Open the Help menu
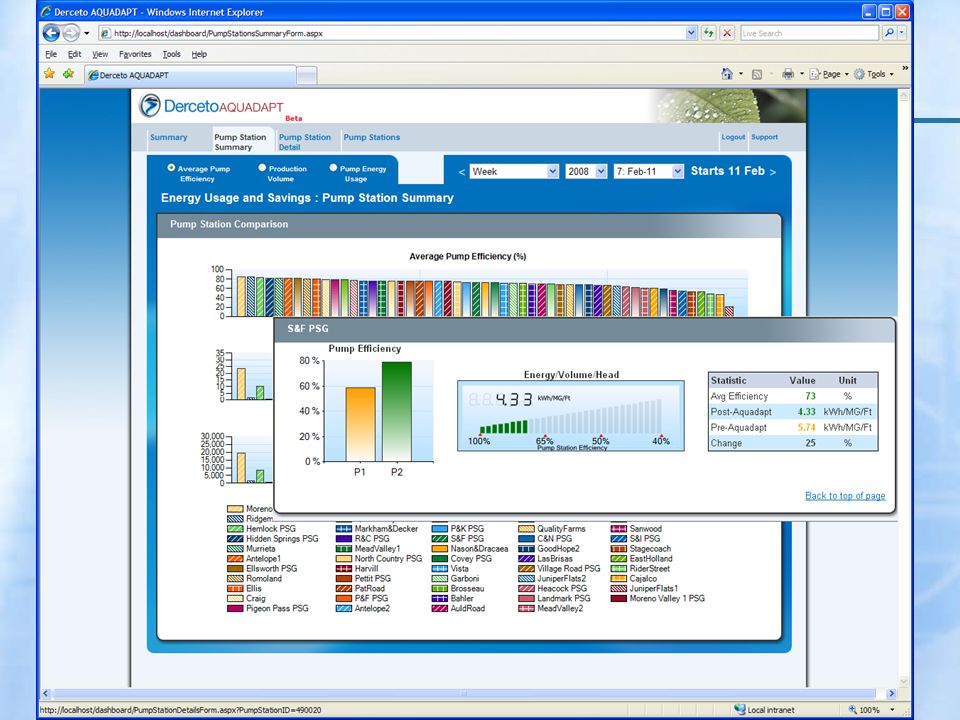This screenshot has width=960, height=720. coord(199,54)
